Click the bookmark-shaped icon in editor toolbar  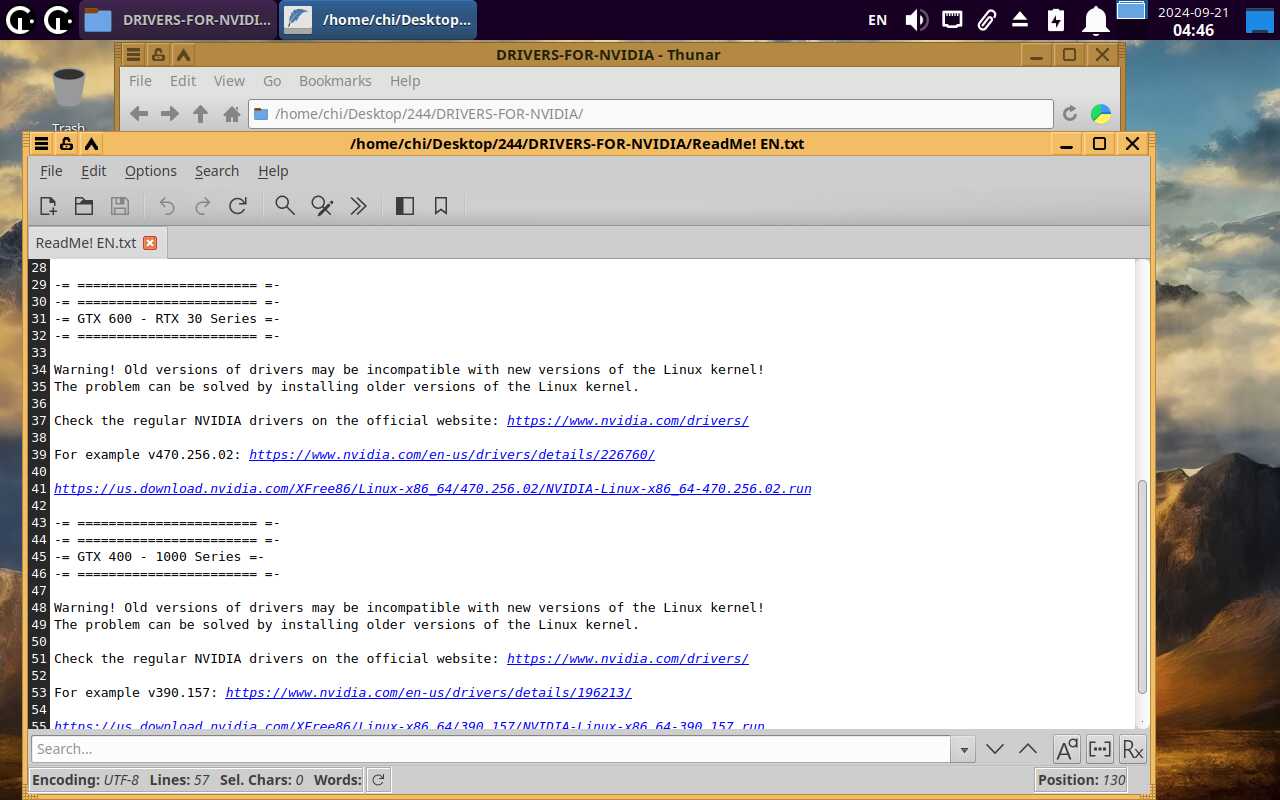(x=441, y=206)
